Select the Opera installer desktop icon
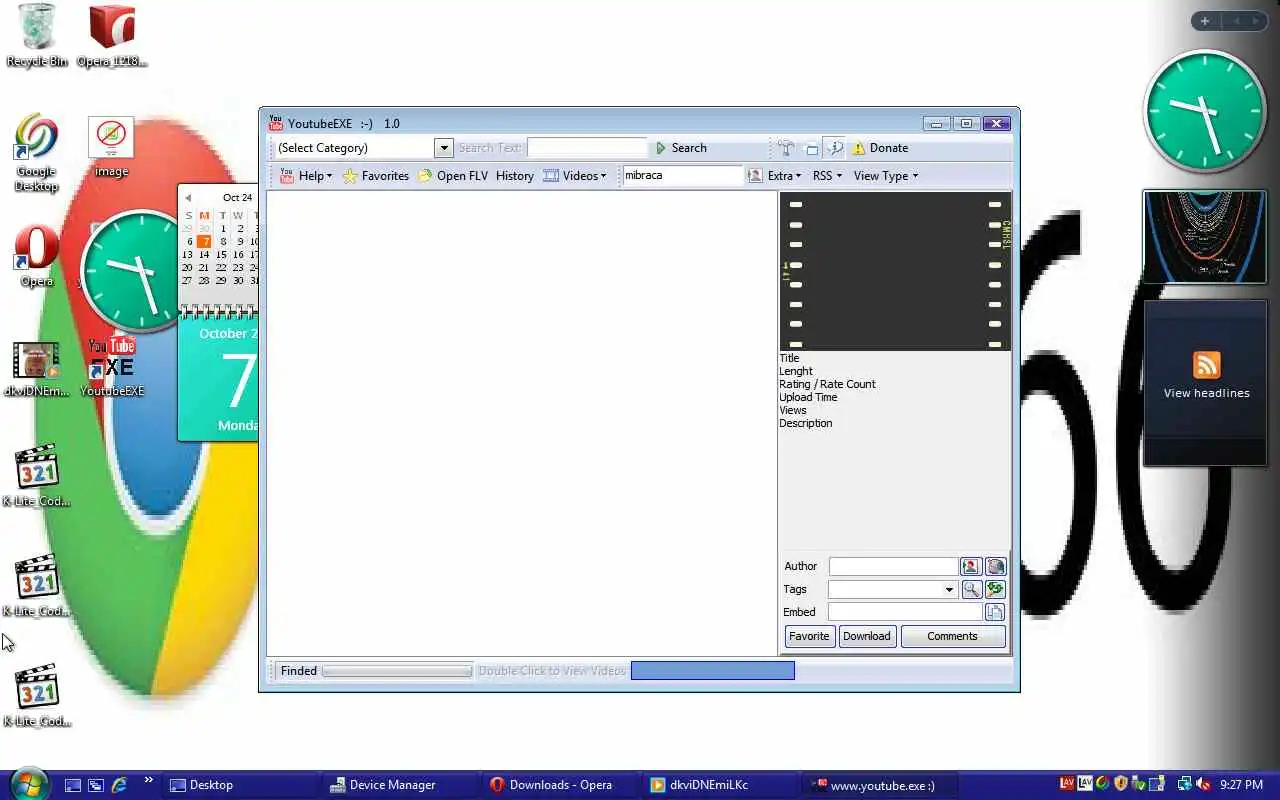The width and height of the screenshot is (1280, 800). [112, 36]
